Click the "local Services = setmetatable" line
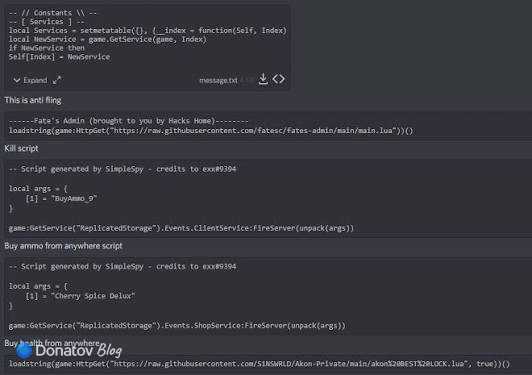 point(148,31)
